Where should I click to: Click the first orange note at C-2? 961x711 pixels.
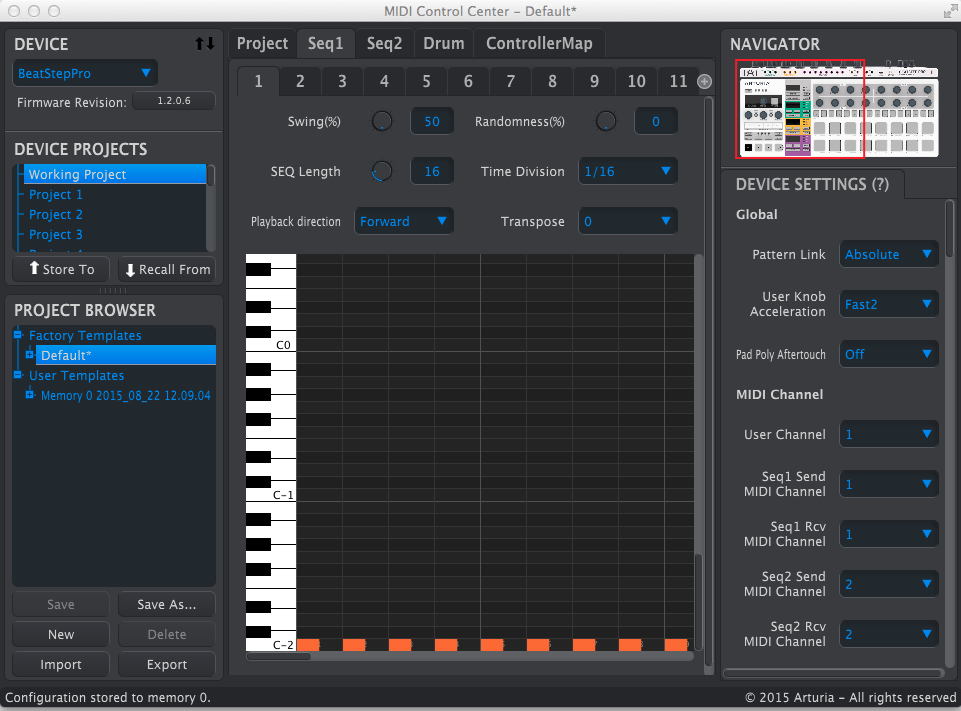coord(308,645)
